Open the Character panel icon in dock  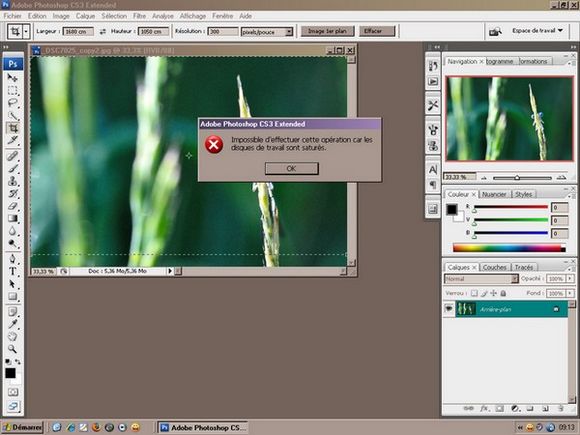433,170
